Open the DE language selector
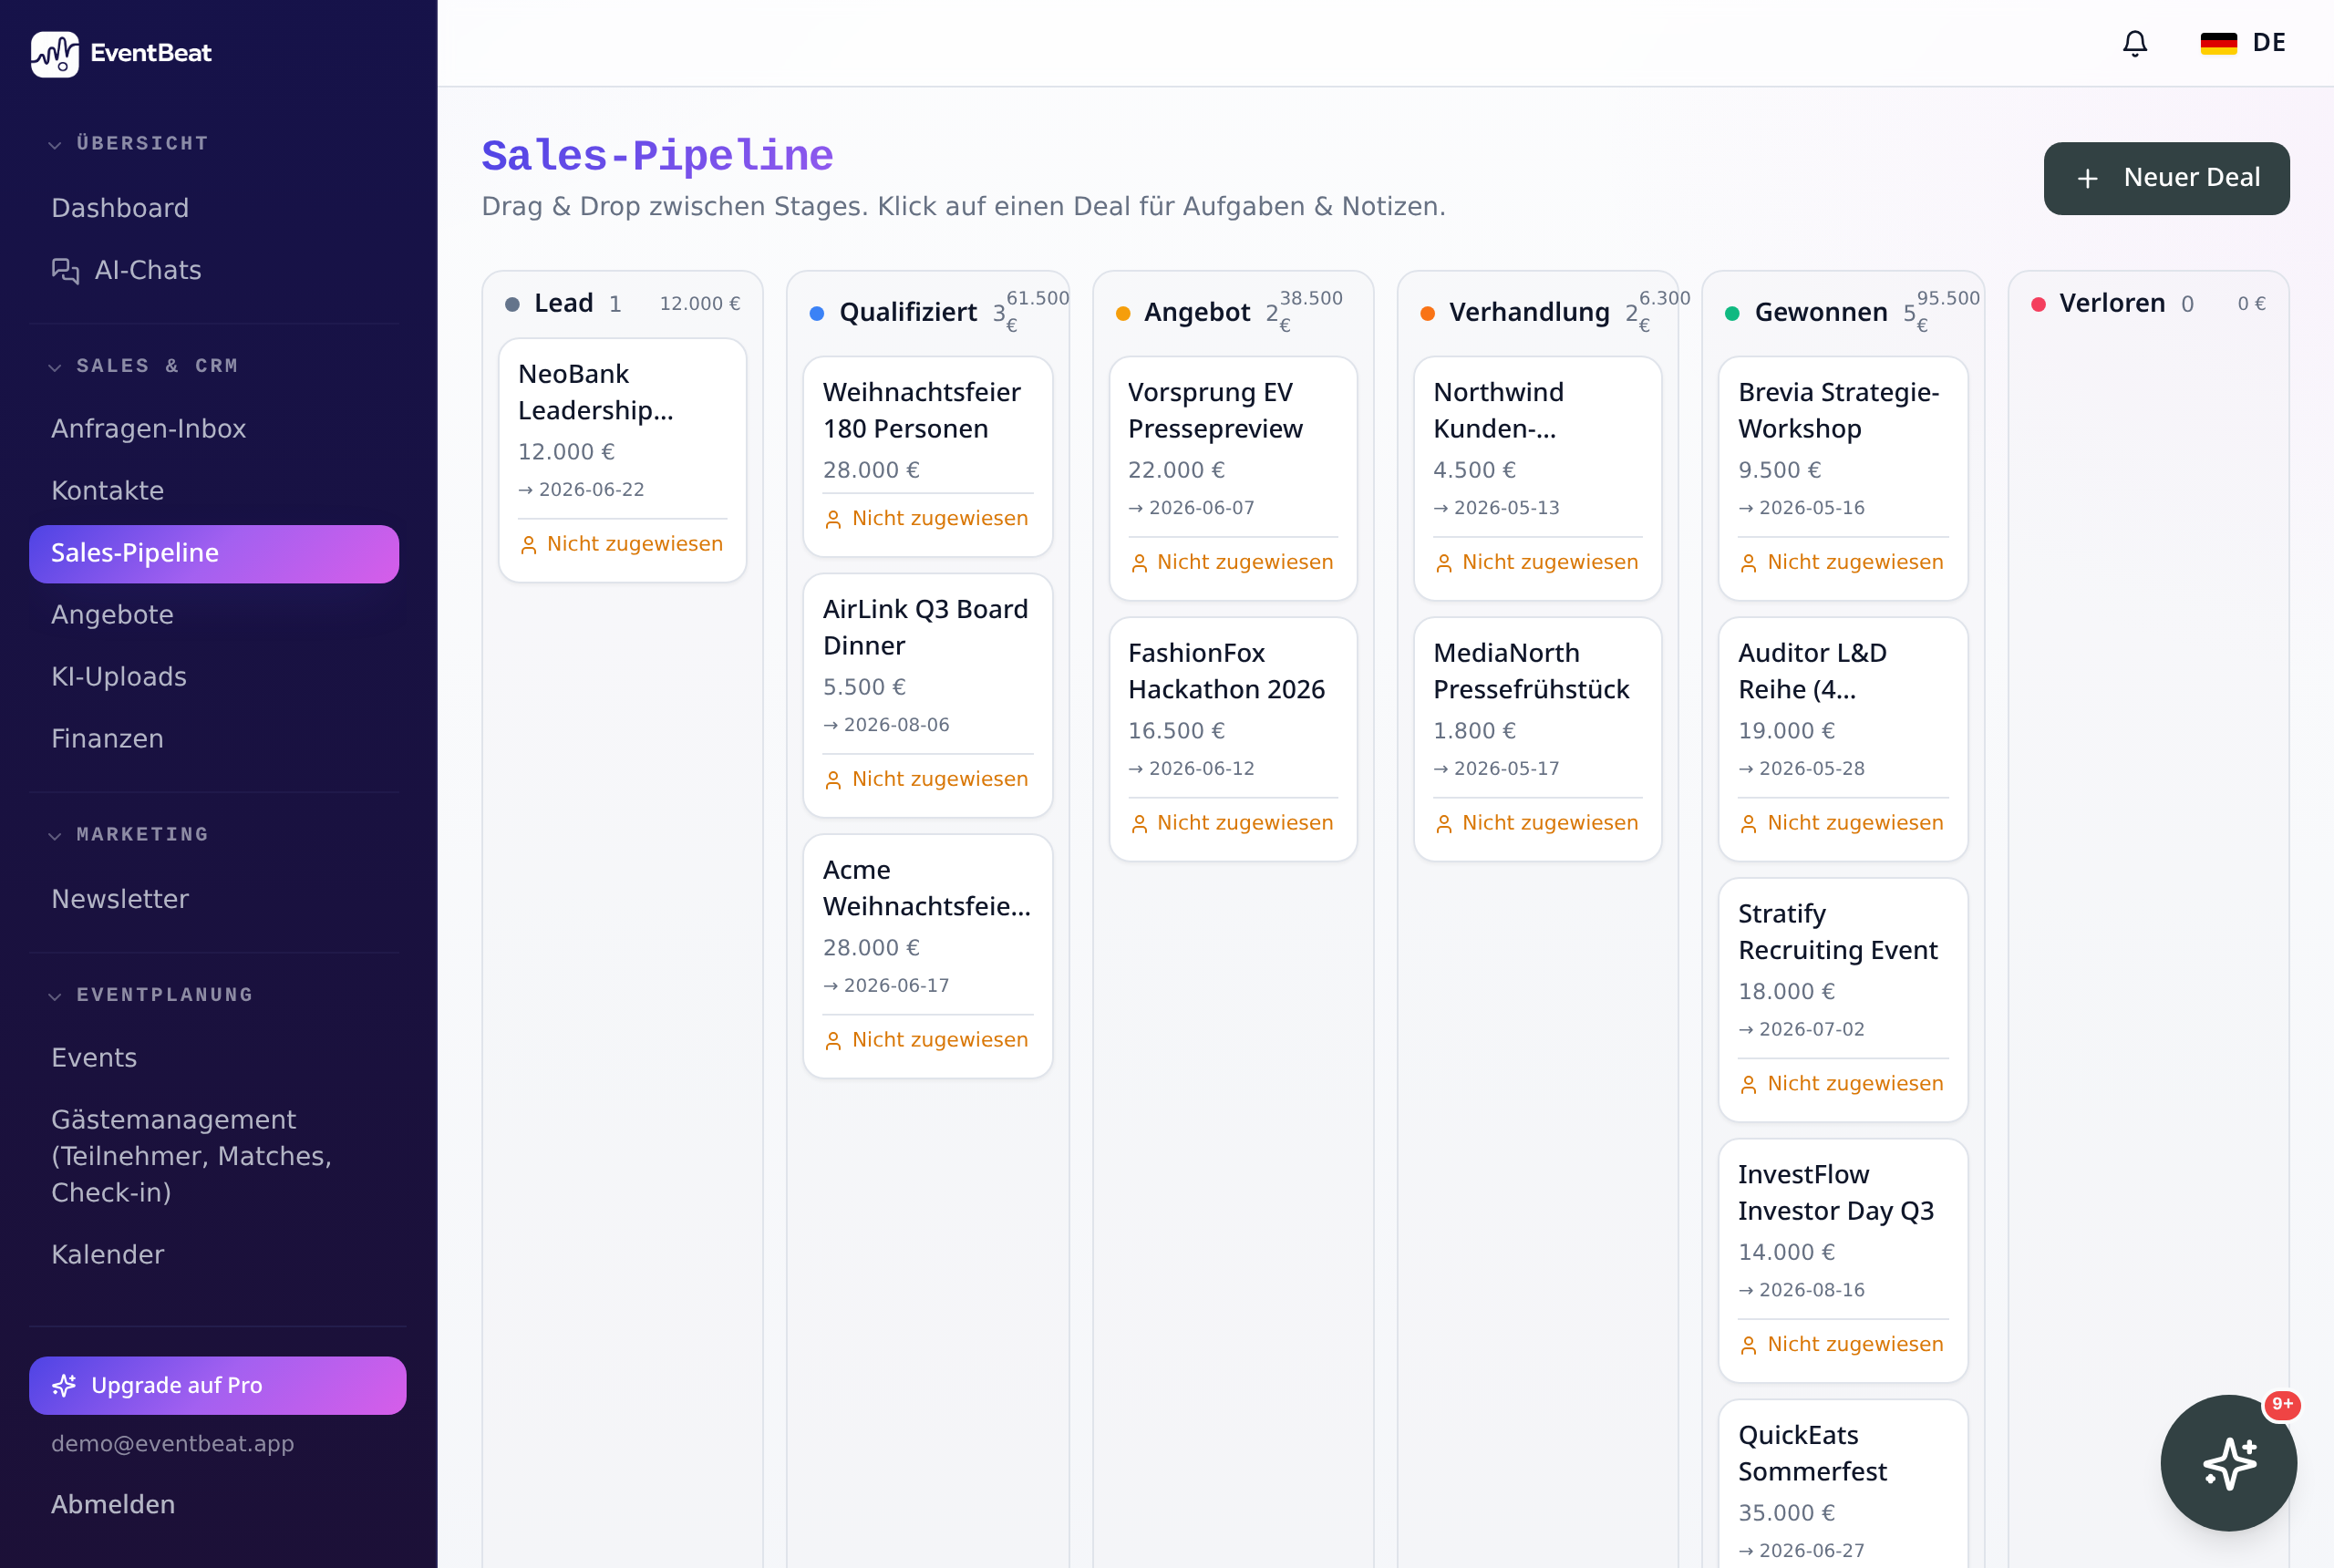This screenshot has width=2334, height=1568. [x=2243, y=43]
